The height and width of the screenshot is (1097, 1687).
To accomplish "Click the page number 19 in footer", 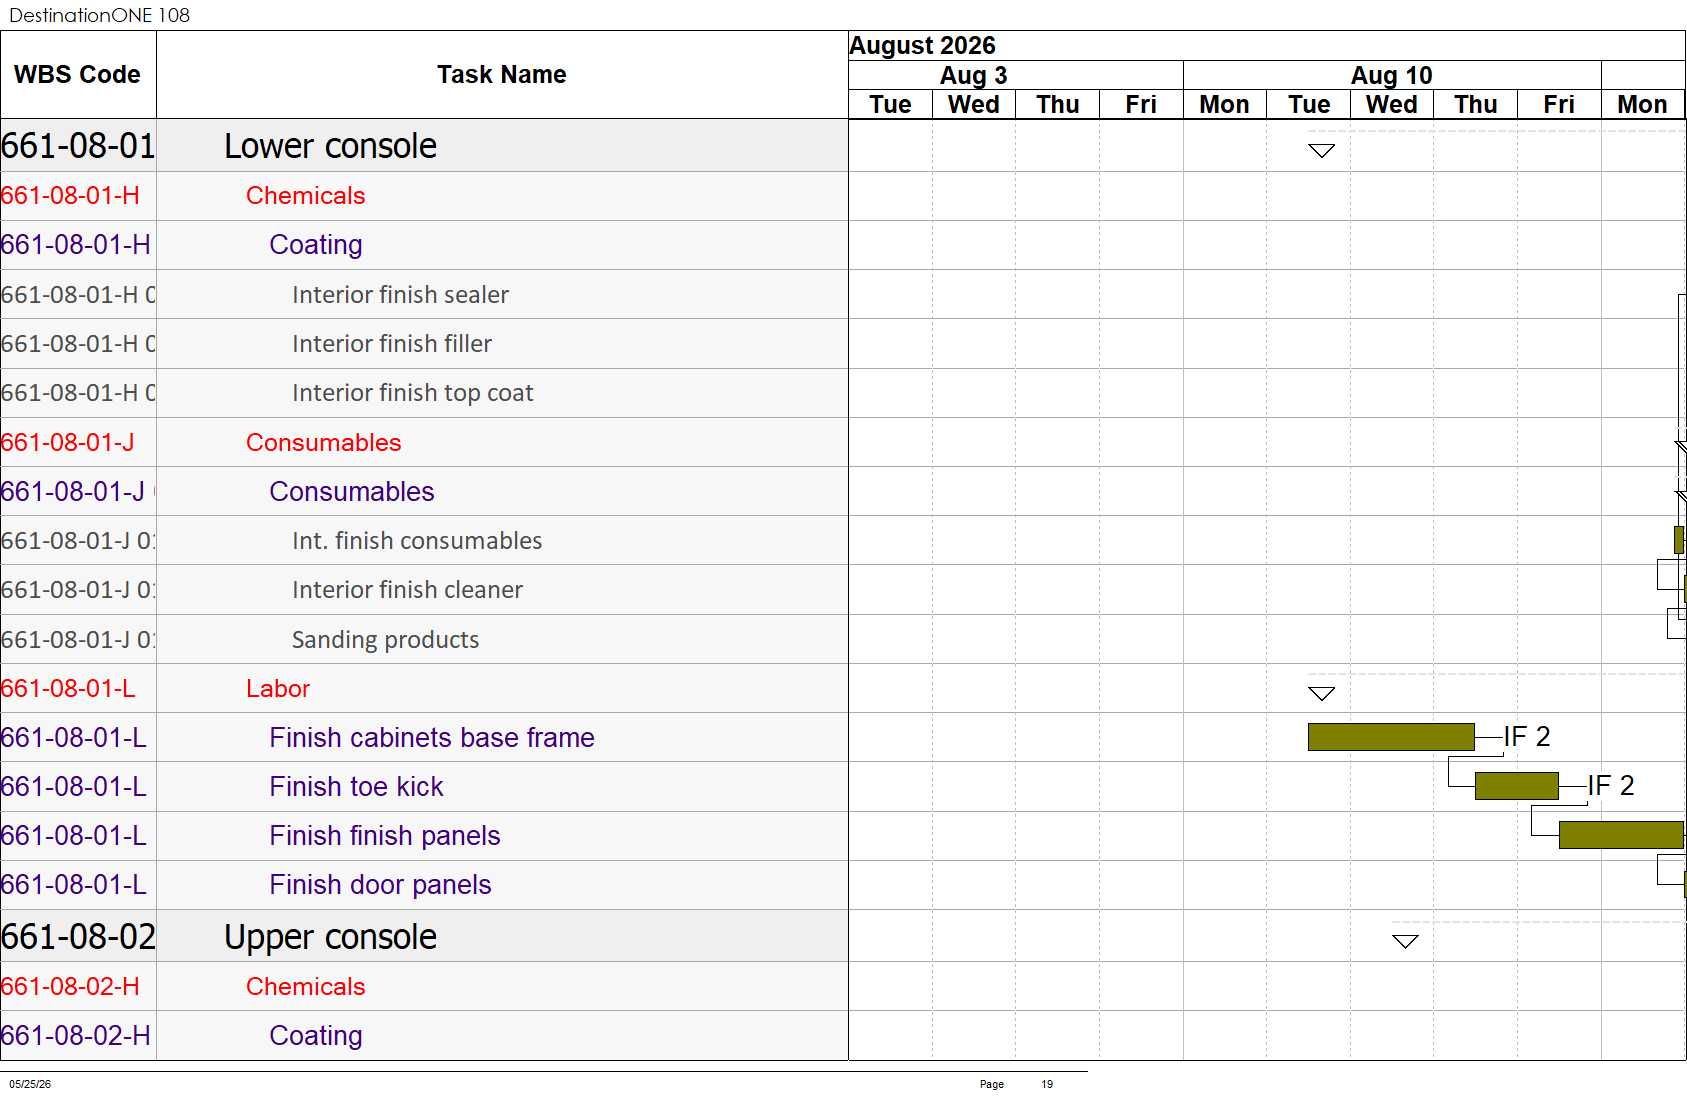I will tap(1047, 1084).
